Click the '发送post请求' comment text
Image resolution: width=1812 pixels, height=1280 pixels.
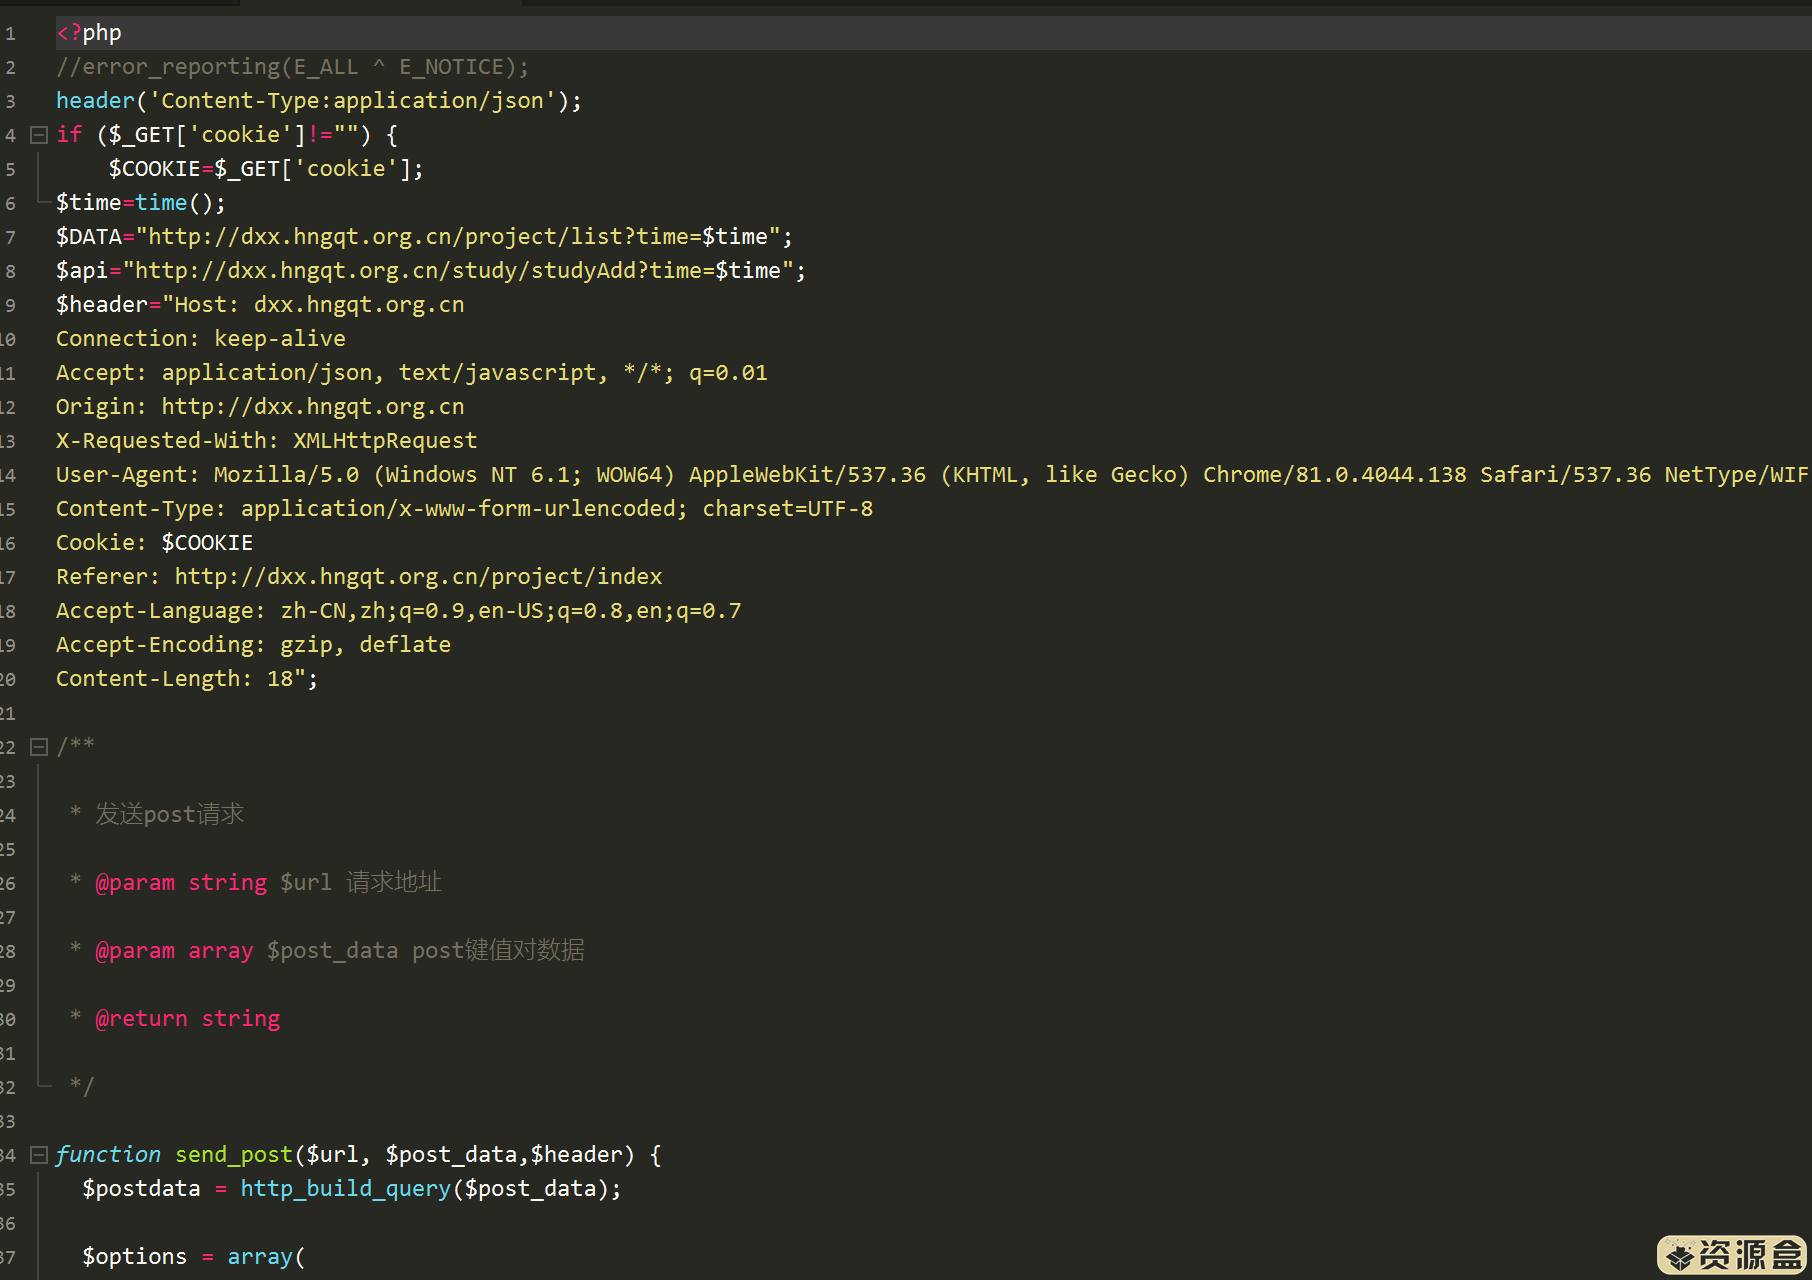[170, 814]
